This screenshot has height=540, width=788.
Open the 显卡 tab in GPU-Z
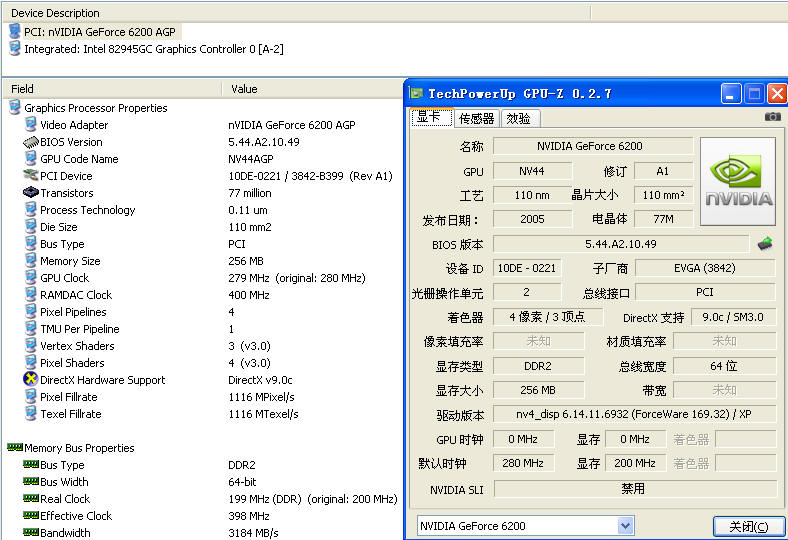tap(432, 118)
